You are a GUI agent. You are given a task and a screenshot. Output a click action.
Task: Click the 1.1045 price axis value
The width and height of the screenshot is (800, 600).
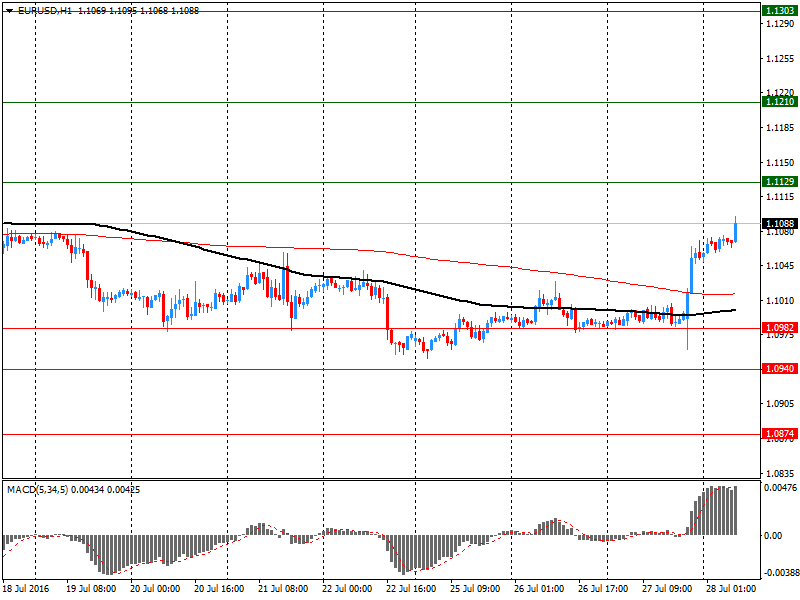pos(780,266)
